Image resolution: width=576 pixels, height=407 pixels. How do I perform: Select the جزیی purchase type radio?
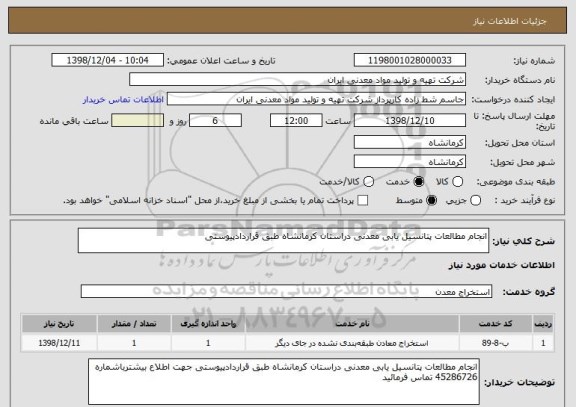[x=475, y=200]
